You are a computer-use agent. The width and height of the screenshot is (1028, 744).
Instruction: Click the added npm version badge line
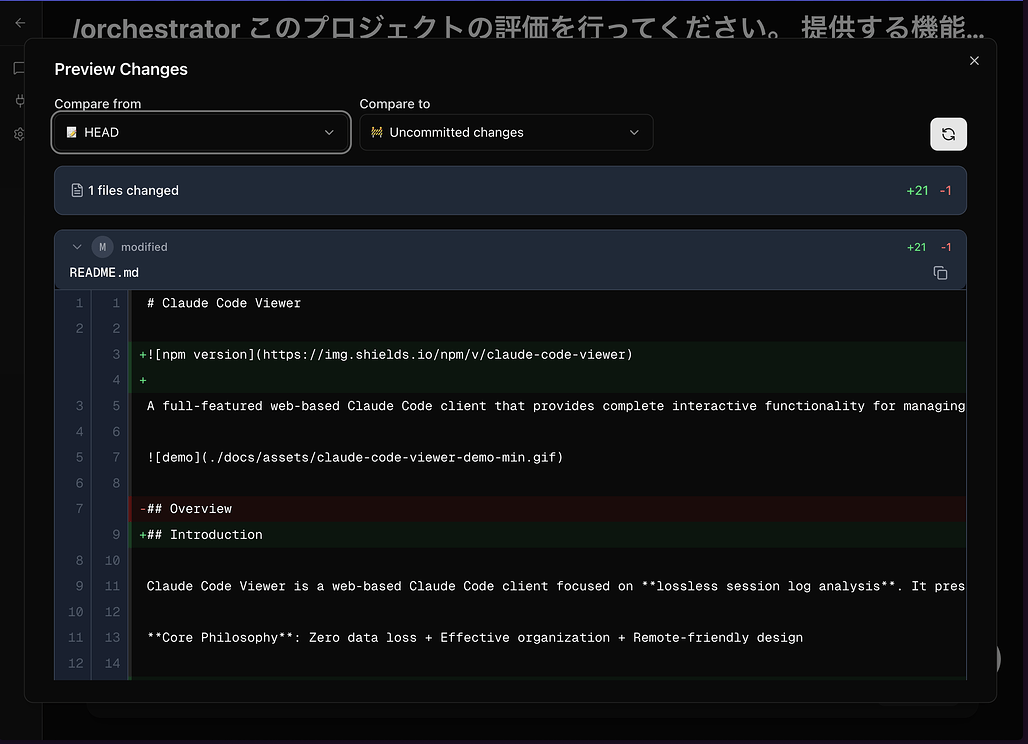click(390, 354)
